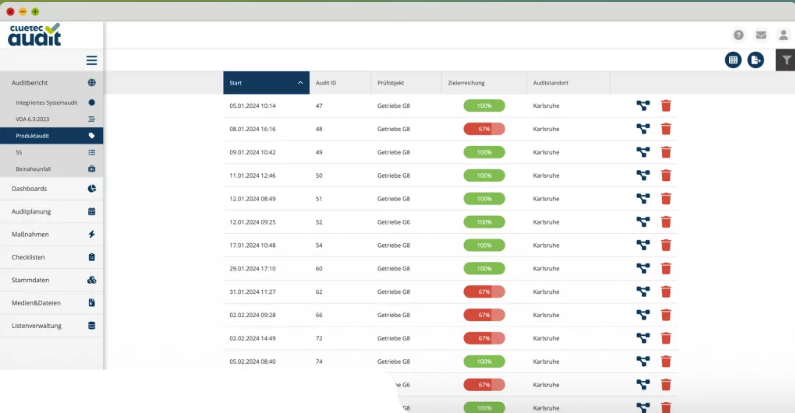Click Getriebe G6 in audit 52 row

coord(393,222)
